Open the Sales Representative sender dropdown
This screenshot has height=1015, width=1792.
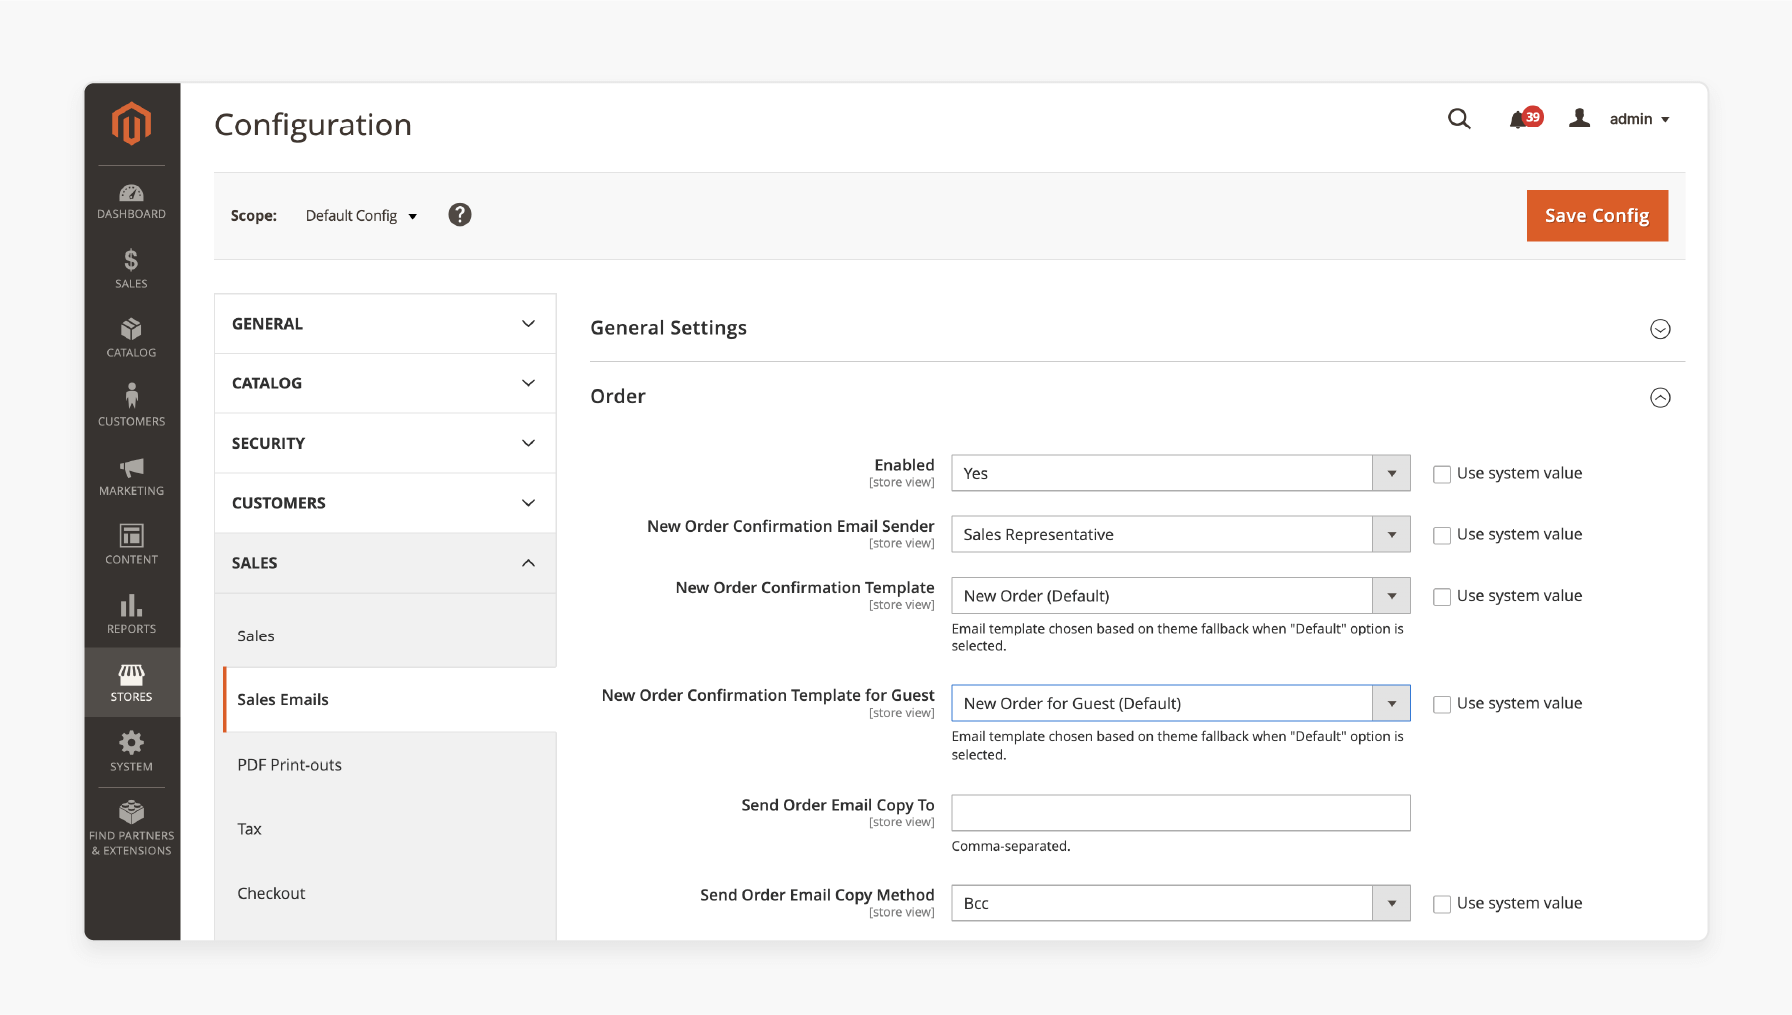tap(1180, 534)
